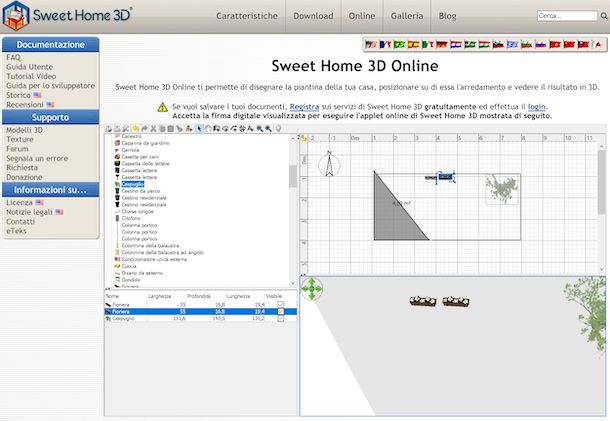Switch language with the Brazilian flag
This screenshot has width=610, height=421.
coord(399,44)
